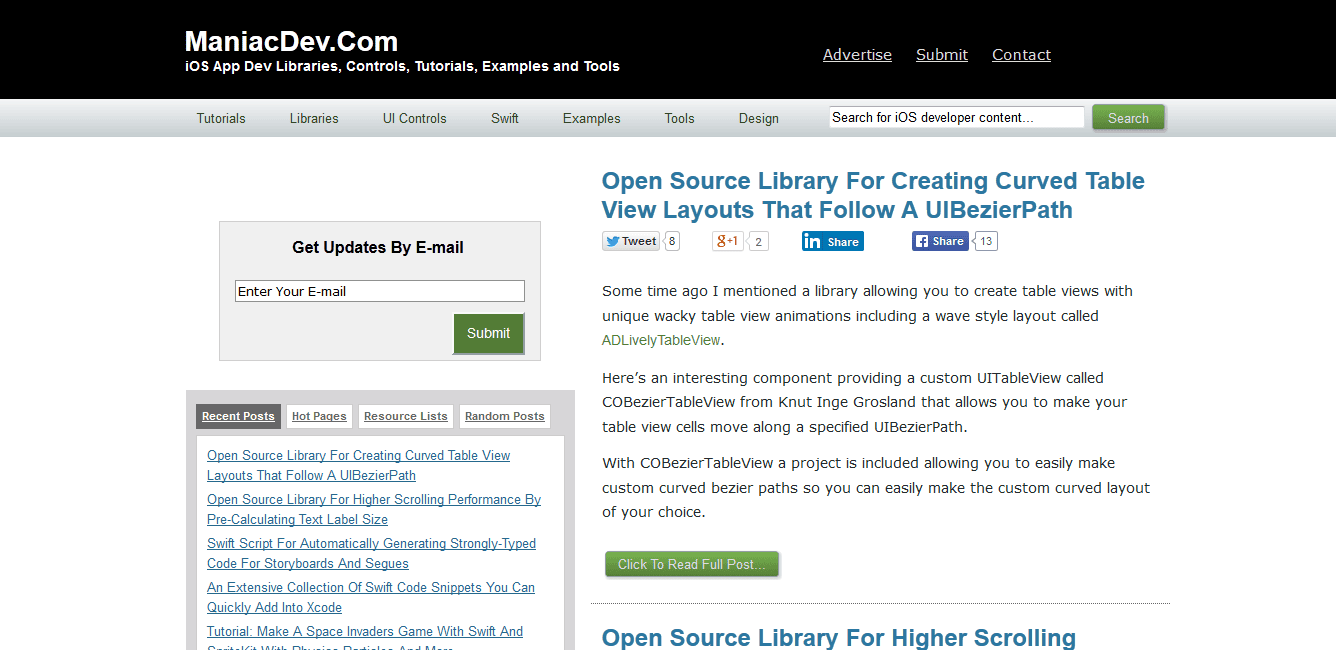
Task: Click the Enter Your E-mail field
Action: [x=380, y=291]
